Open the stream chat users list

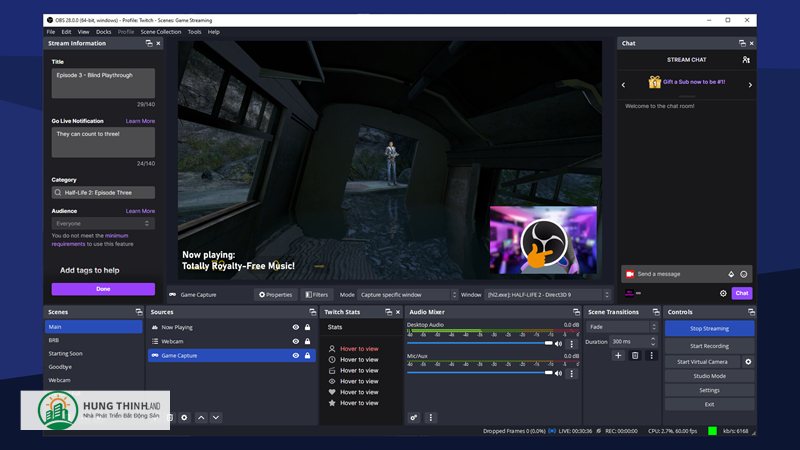click(x=745, y=60)
